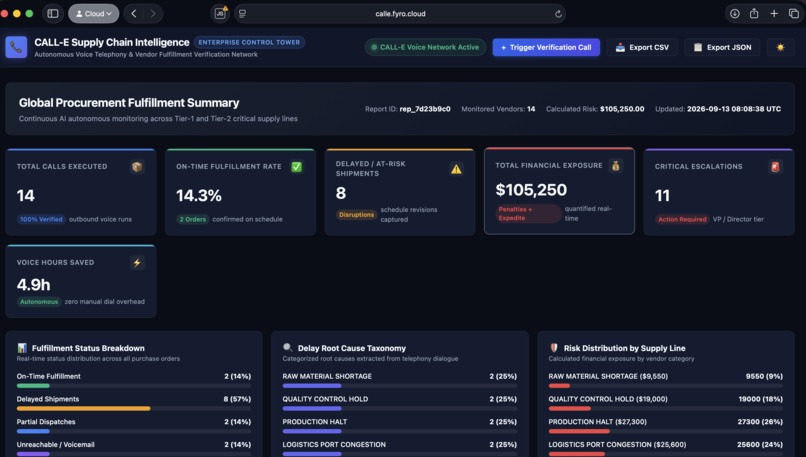Click the Global Procurement Fulfillment Summary heading
Image resolution: width=806 pixels, height=457 pixels.
pos(129,103)
